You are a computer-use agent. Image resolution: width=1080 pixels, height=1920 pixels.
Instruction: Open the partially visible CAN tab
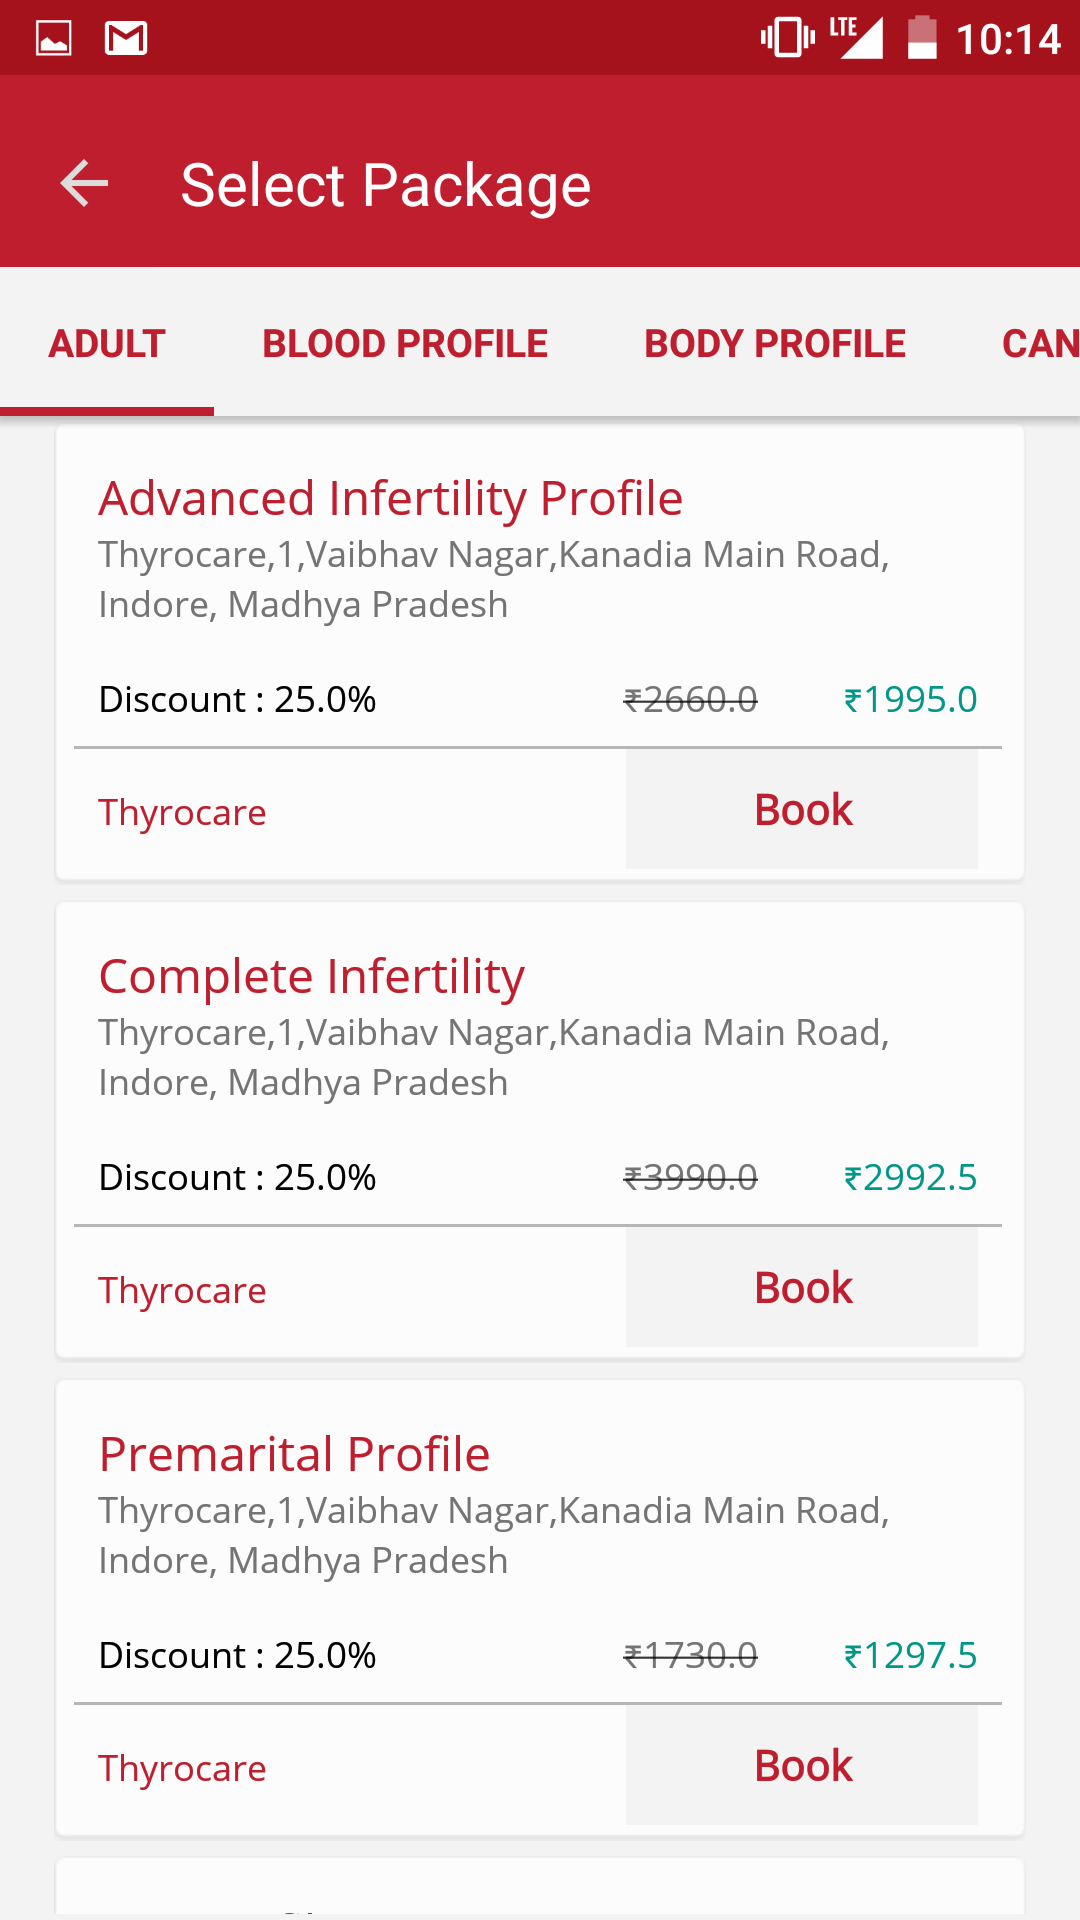tap(1040, 344)
